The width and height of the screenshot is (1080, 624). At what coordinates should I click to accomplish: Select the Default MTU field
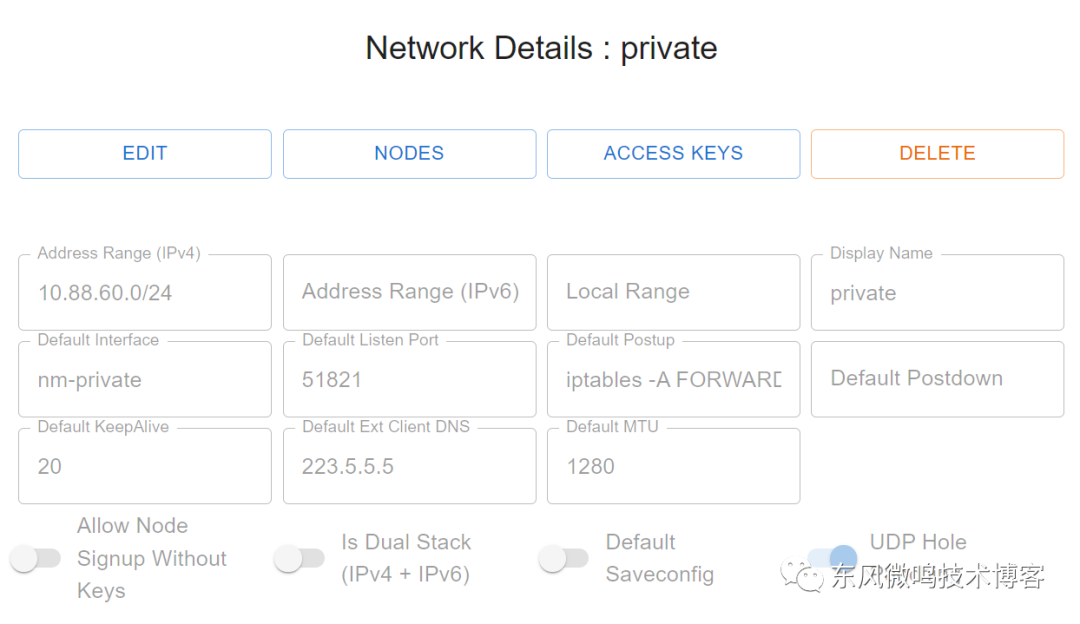[x=674, y=466]
